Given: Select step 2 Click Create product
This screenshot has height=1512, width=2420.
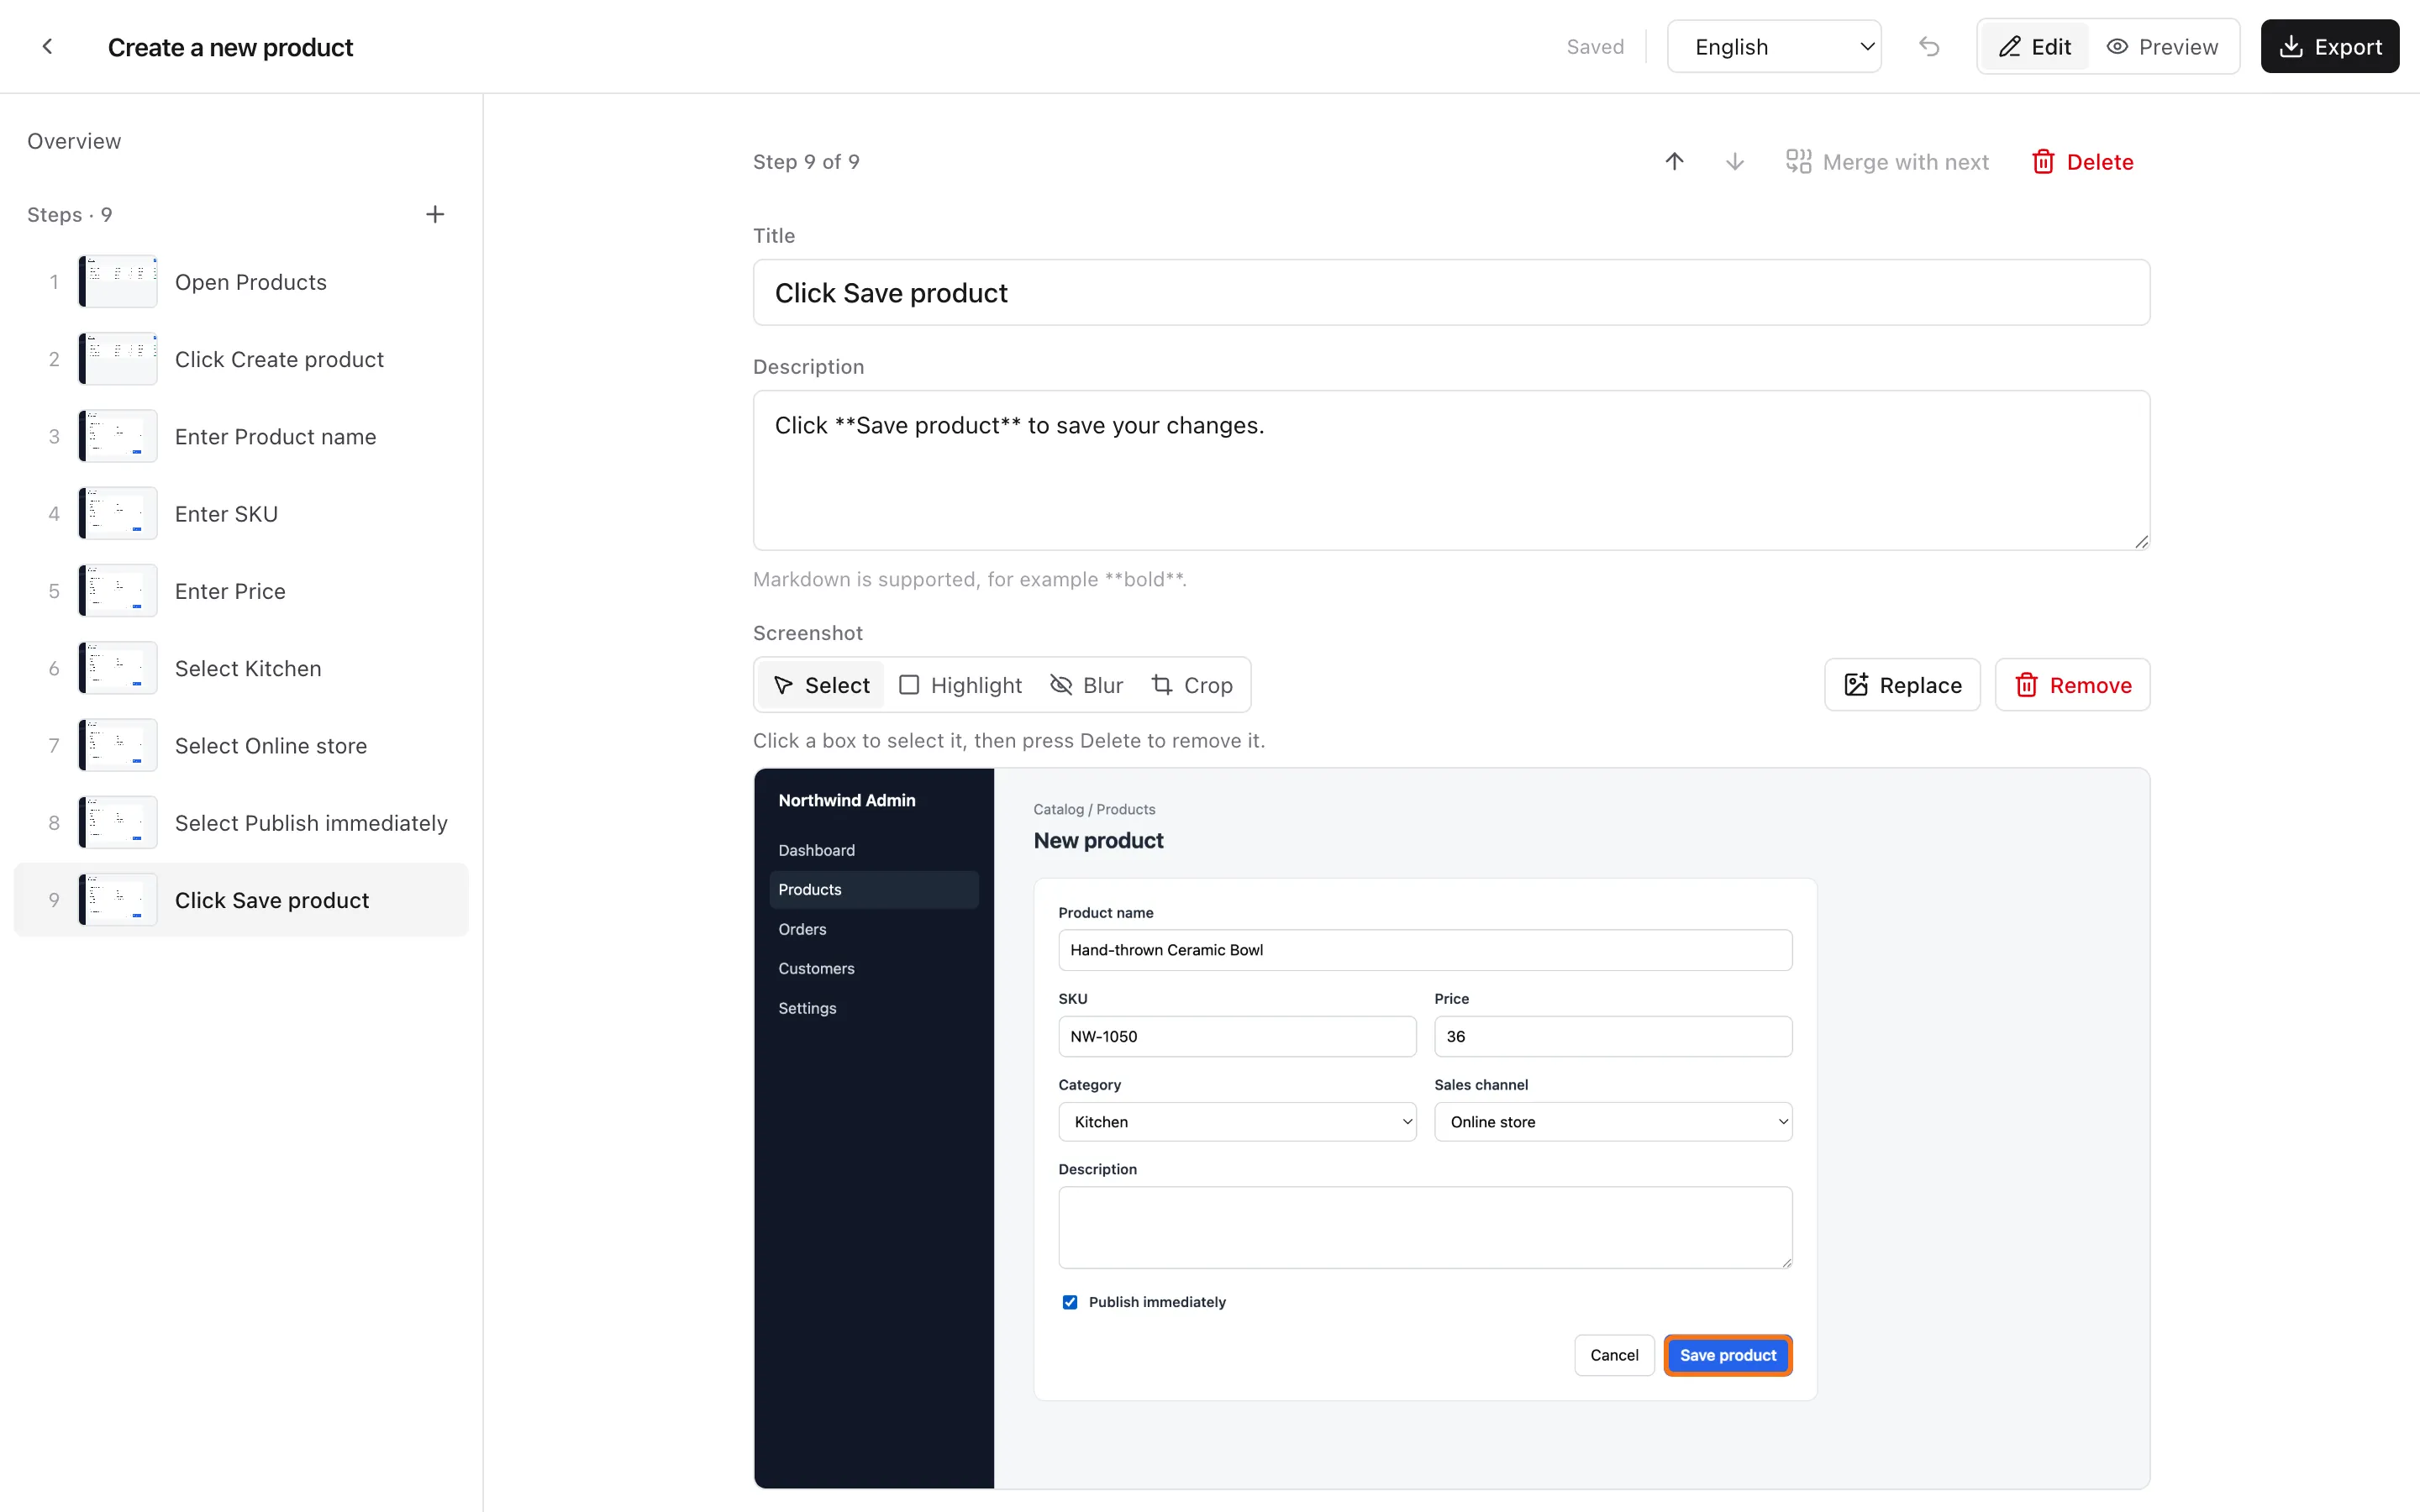Looking at the screenshot, I should pos(241,359).
